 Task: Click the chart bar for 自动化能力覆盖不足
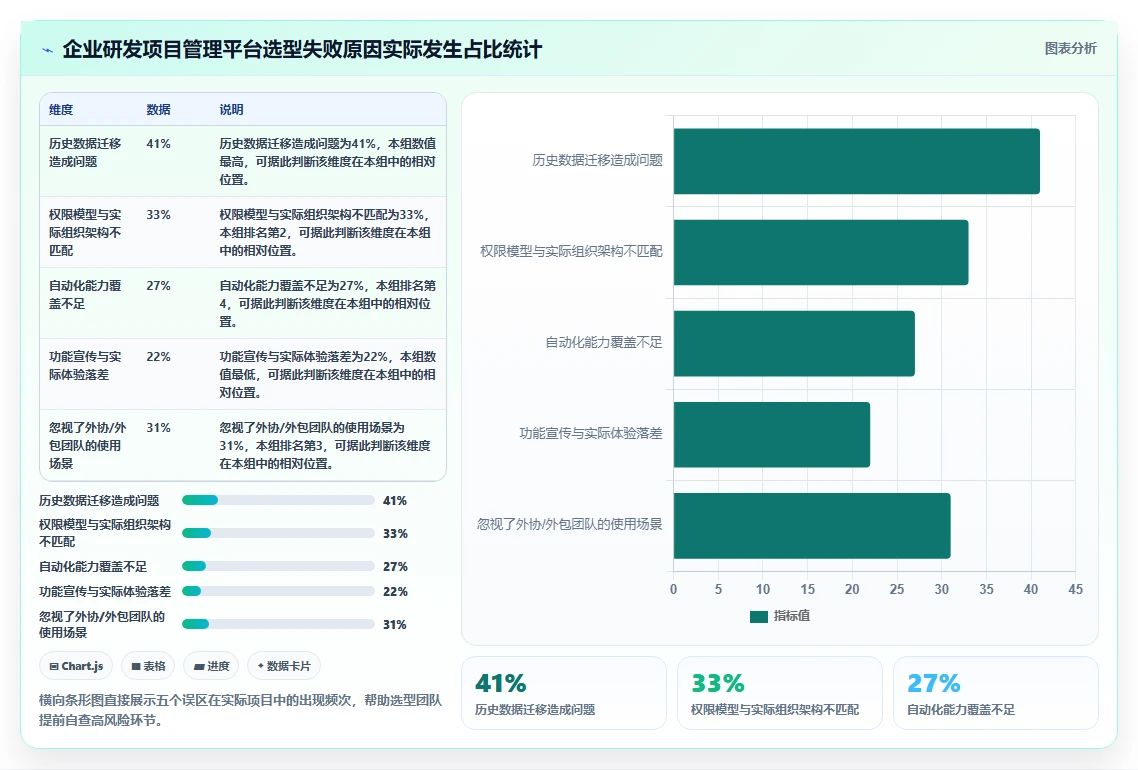pyautogui.click(x=794, y=343)
